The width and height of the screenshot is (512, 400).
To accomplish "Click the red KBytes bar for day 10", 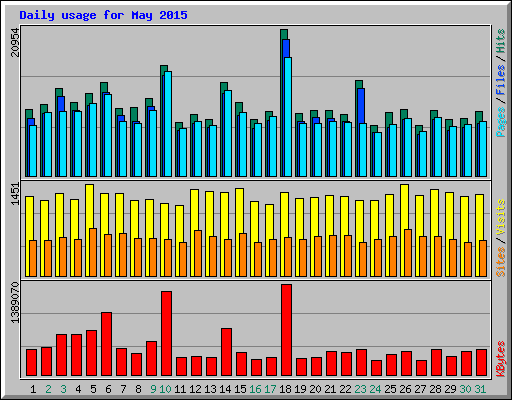I will tap(166, 334).
